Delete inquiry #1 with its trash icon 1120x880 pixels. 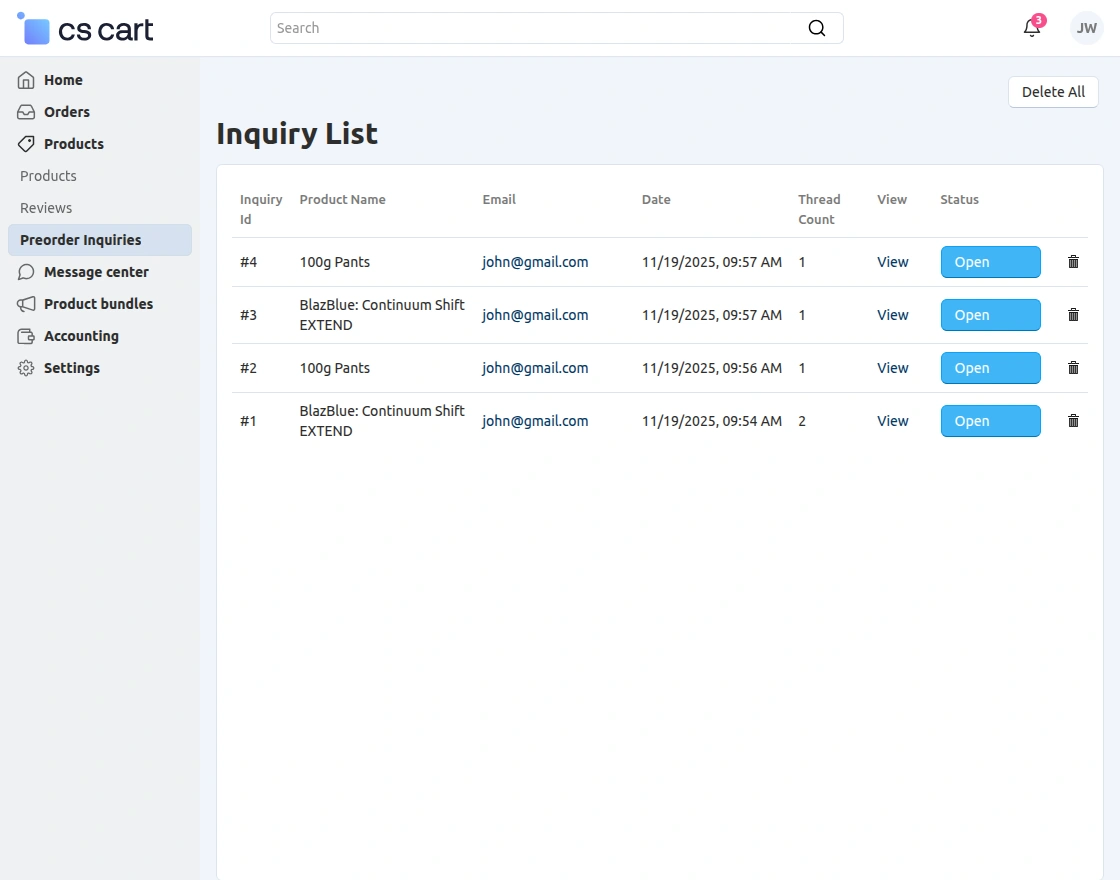point(1073,421)
